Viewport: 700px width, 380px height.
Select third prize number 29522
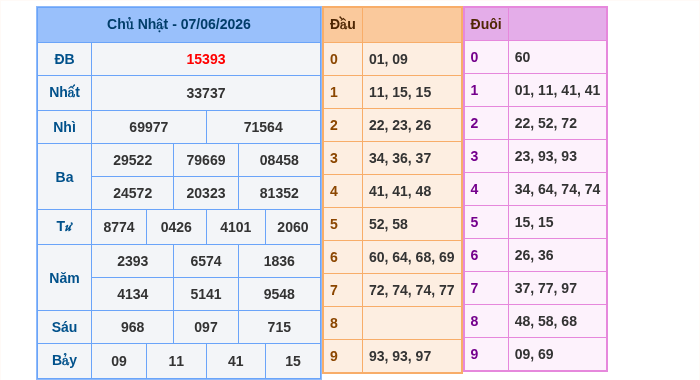(x=133, y=160)
